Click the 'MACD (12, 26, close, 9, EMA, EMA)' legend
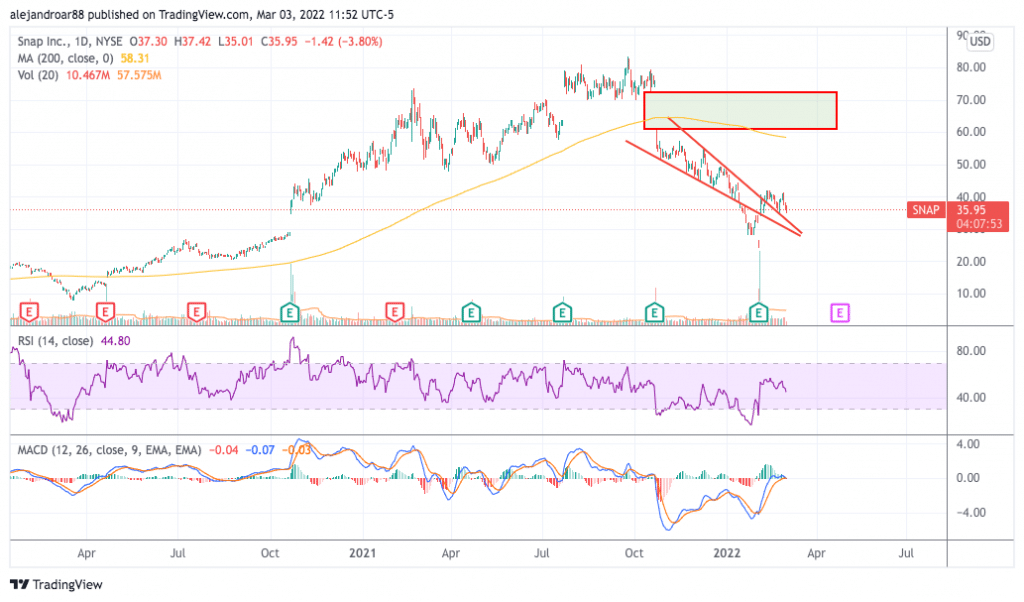This screenshot has height=602, width=1024. point(109,450)
